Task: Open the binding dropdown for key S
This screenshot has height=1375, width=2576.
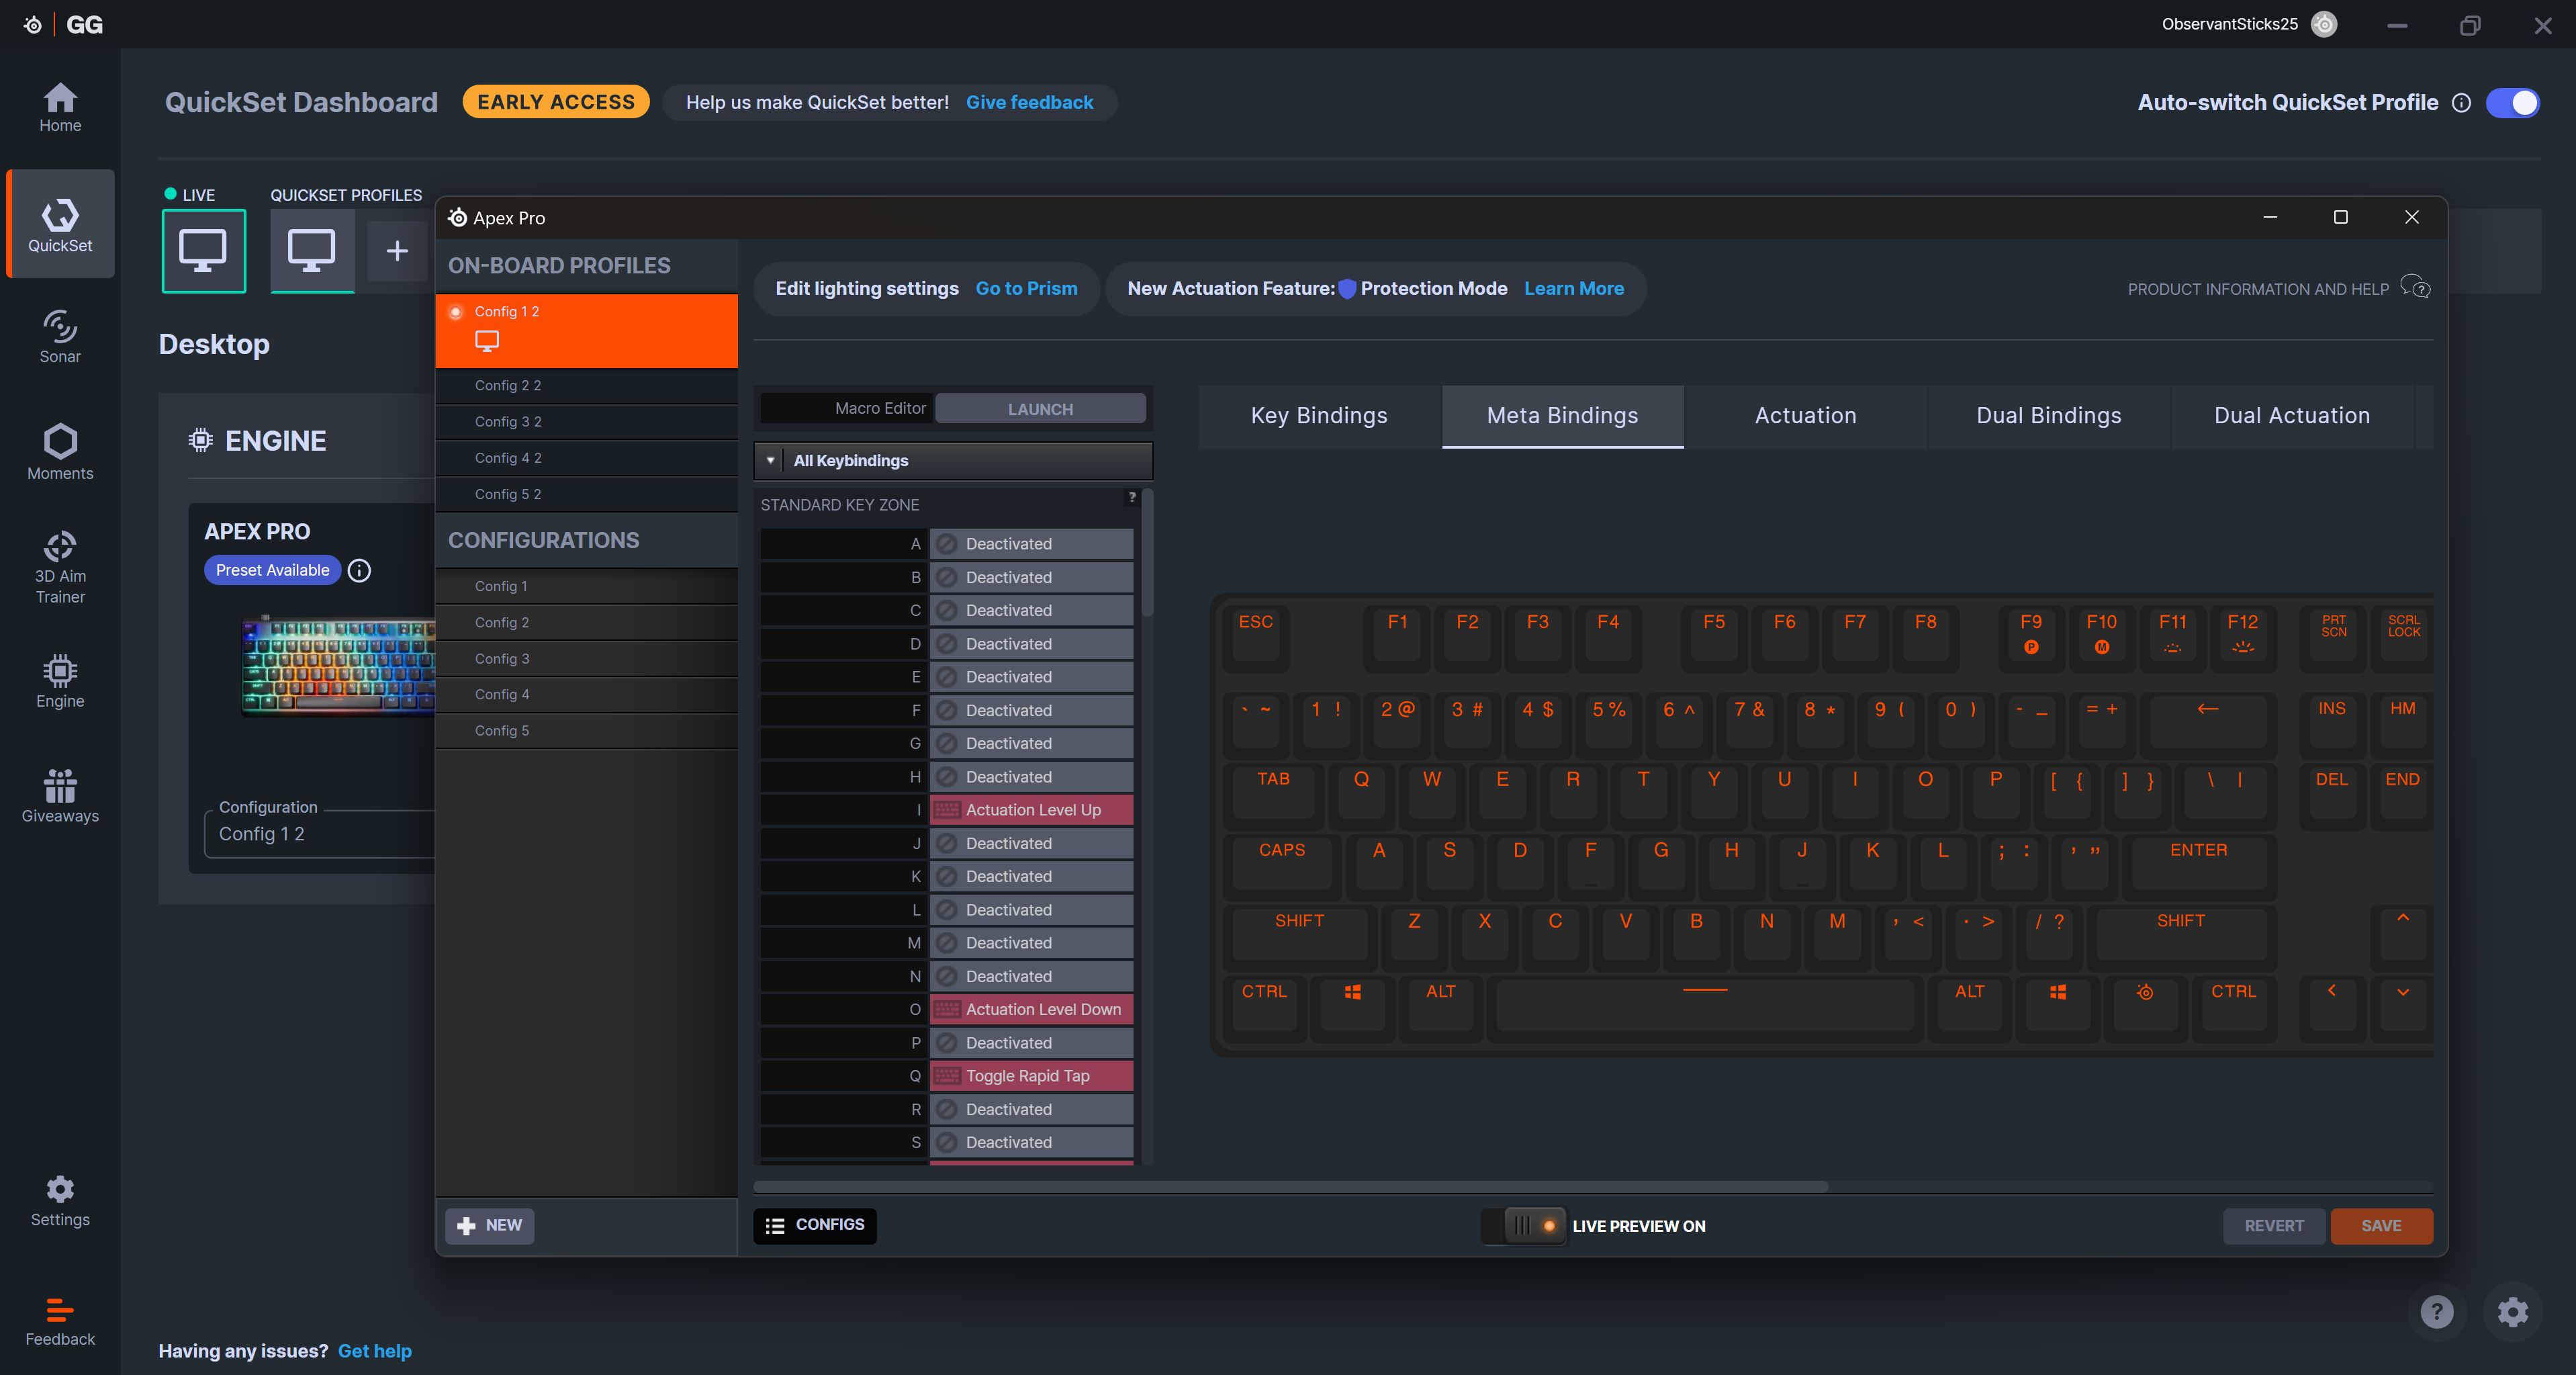Action: click(1031, 1142)
